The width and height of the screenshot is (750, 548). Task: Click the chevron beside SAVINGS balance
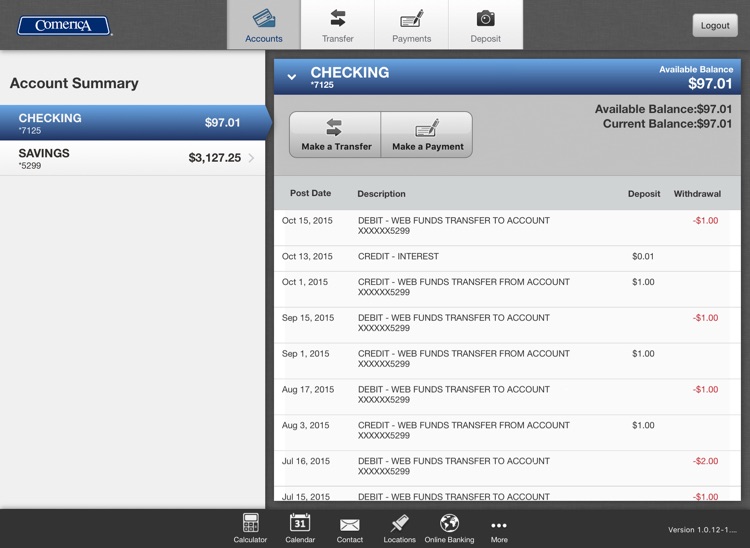point(251,158)
